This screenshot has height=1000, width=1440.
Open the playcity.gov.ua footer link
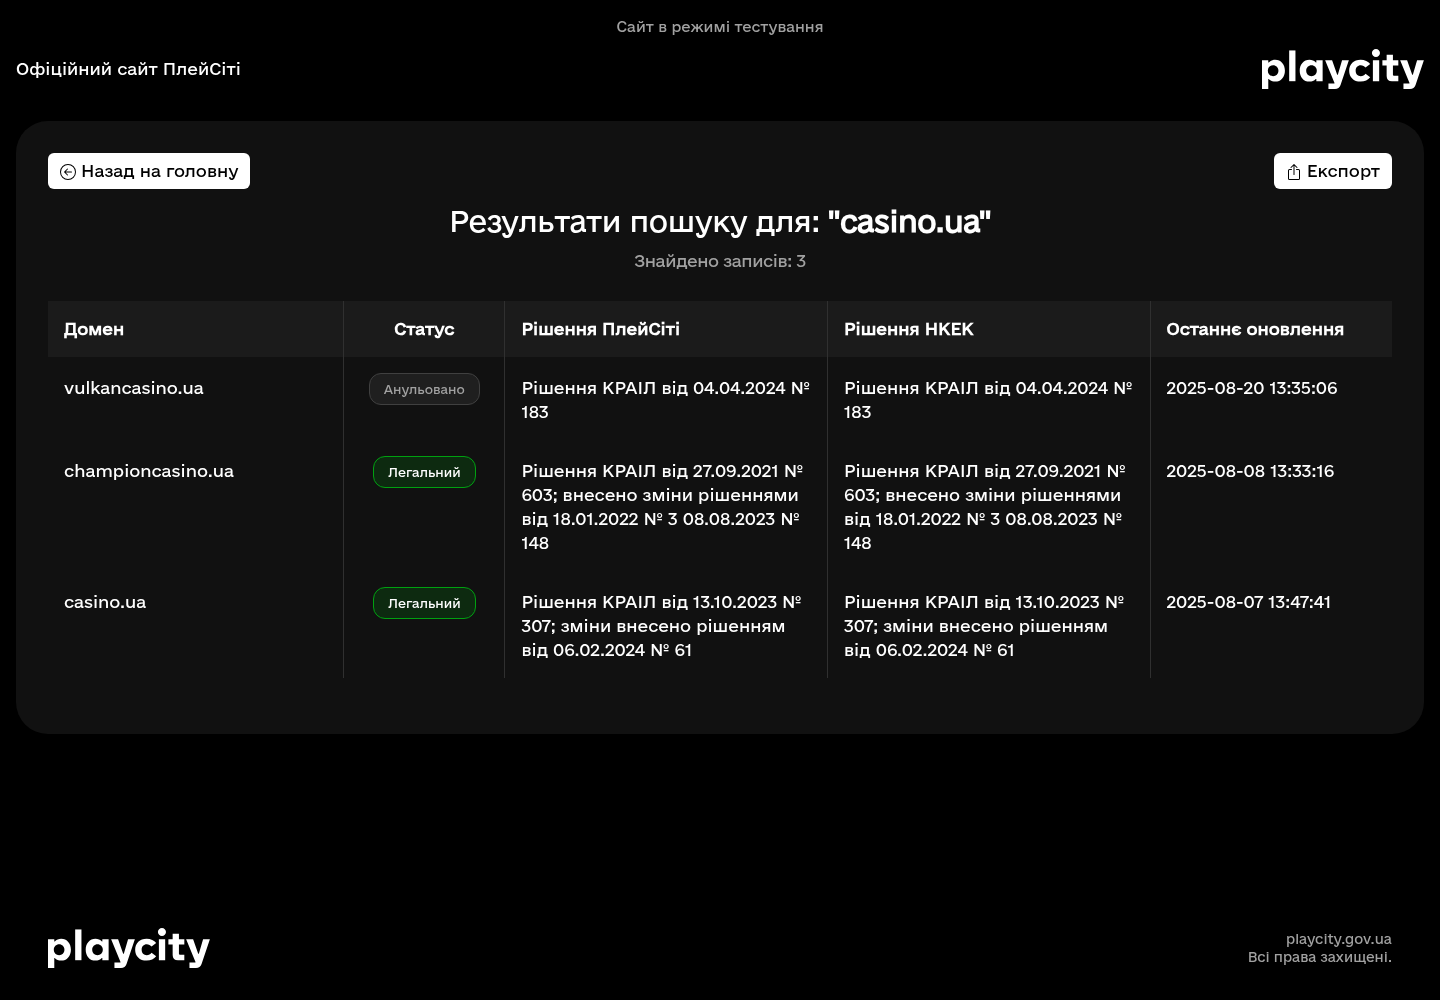[x=1338, y=939]
